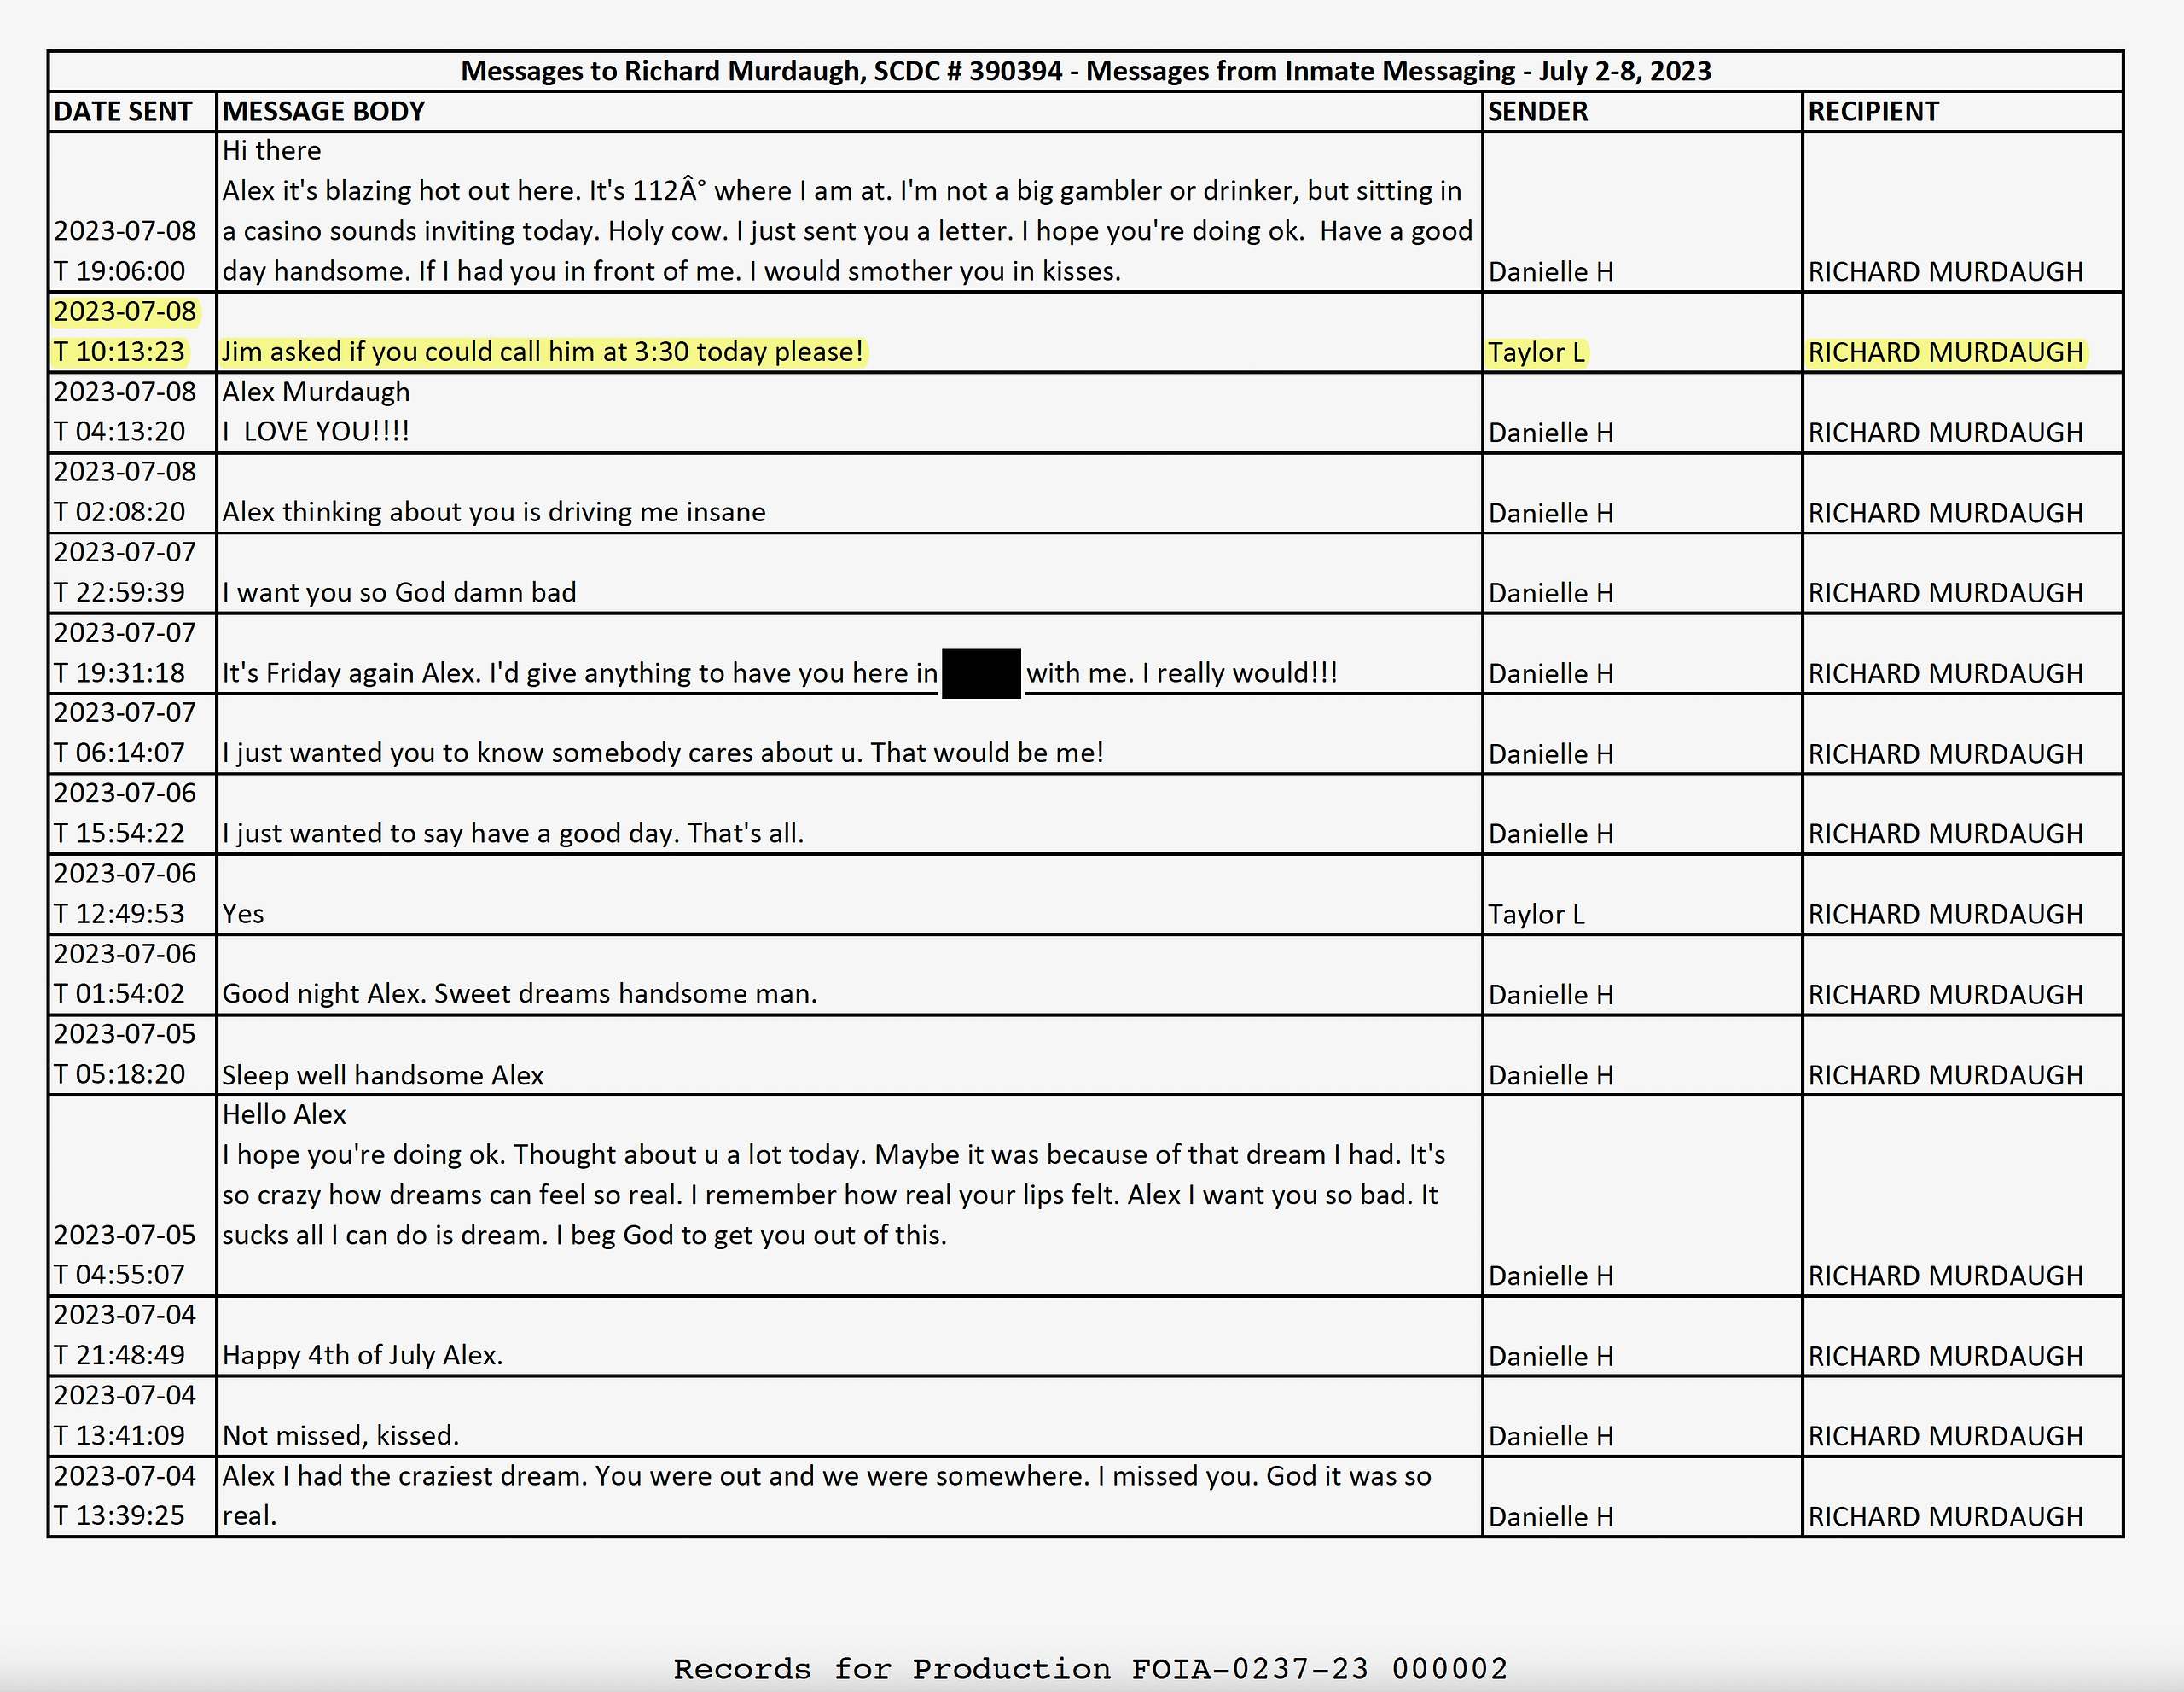
Task: Click the black redacted box in message
Action: [x=980, y=673]
